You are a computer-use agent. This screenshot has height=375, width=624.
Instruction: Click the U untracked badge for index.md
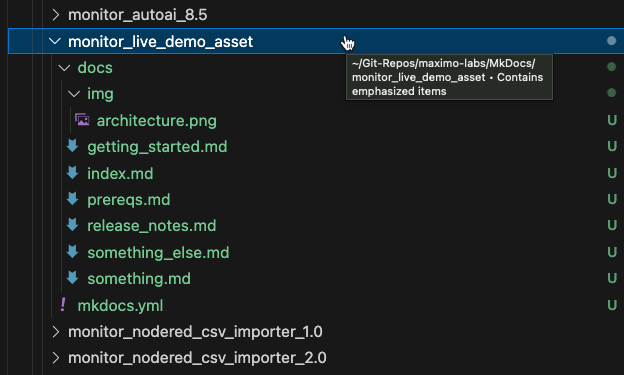(x=612, y=173)
